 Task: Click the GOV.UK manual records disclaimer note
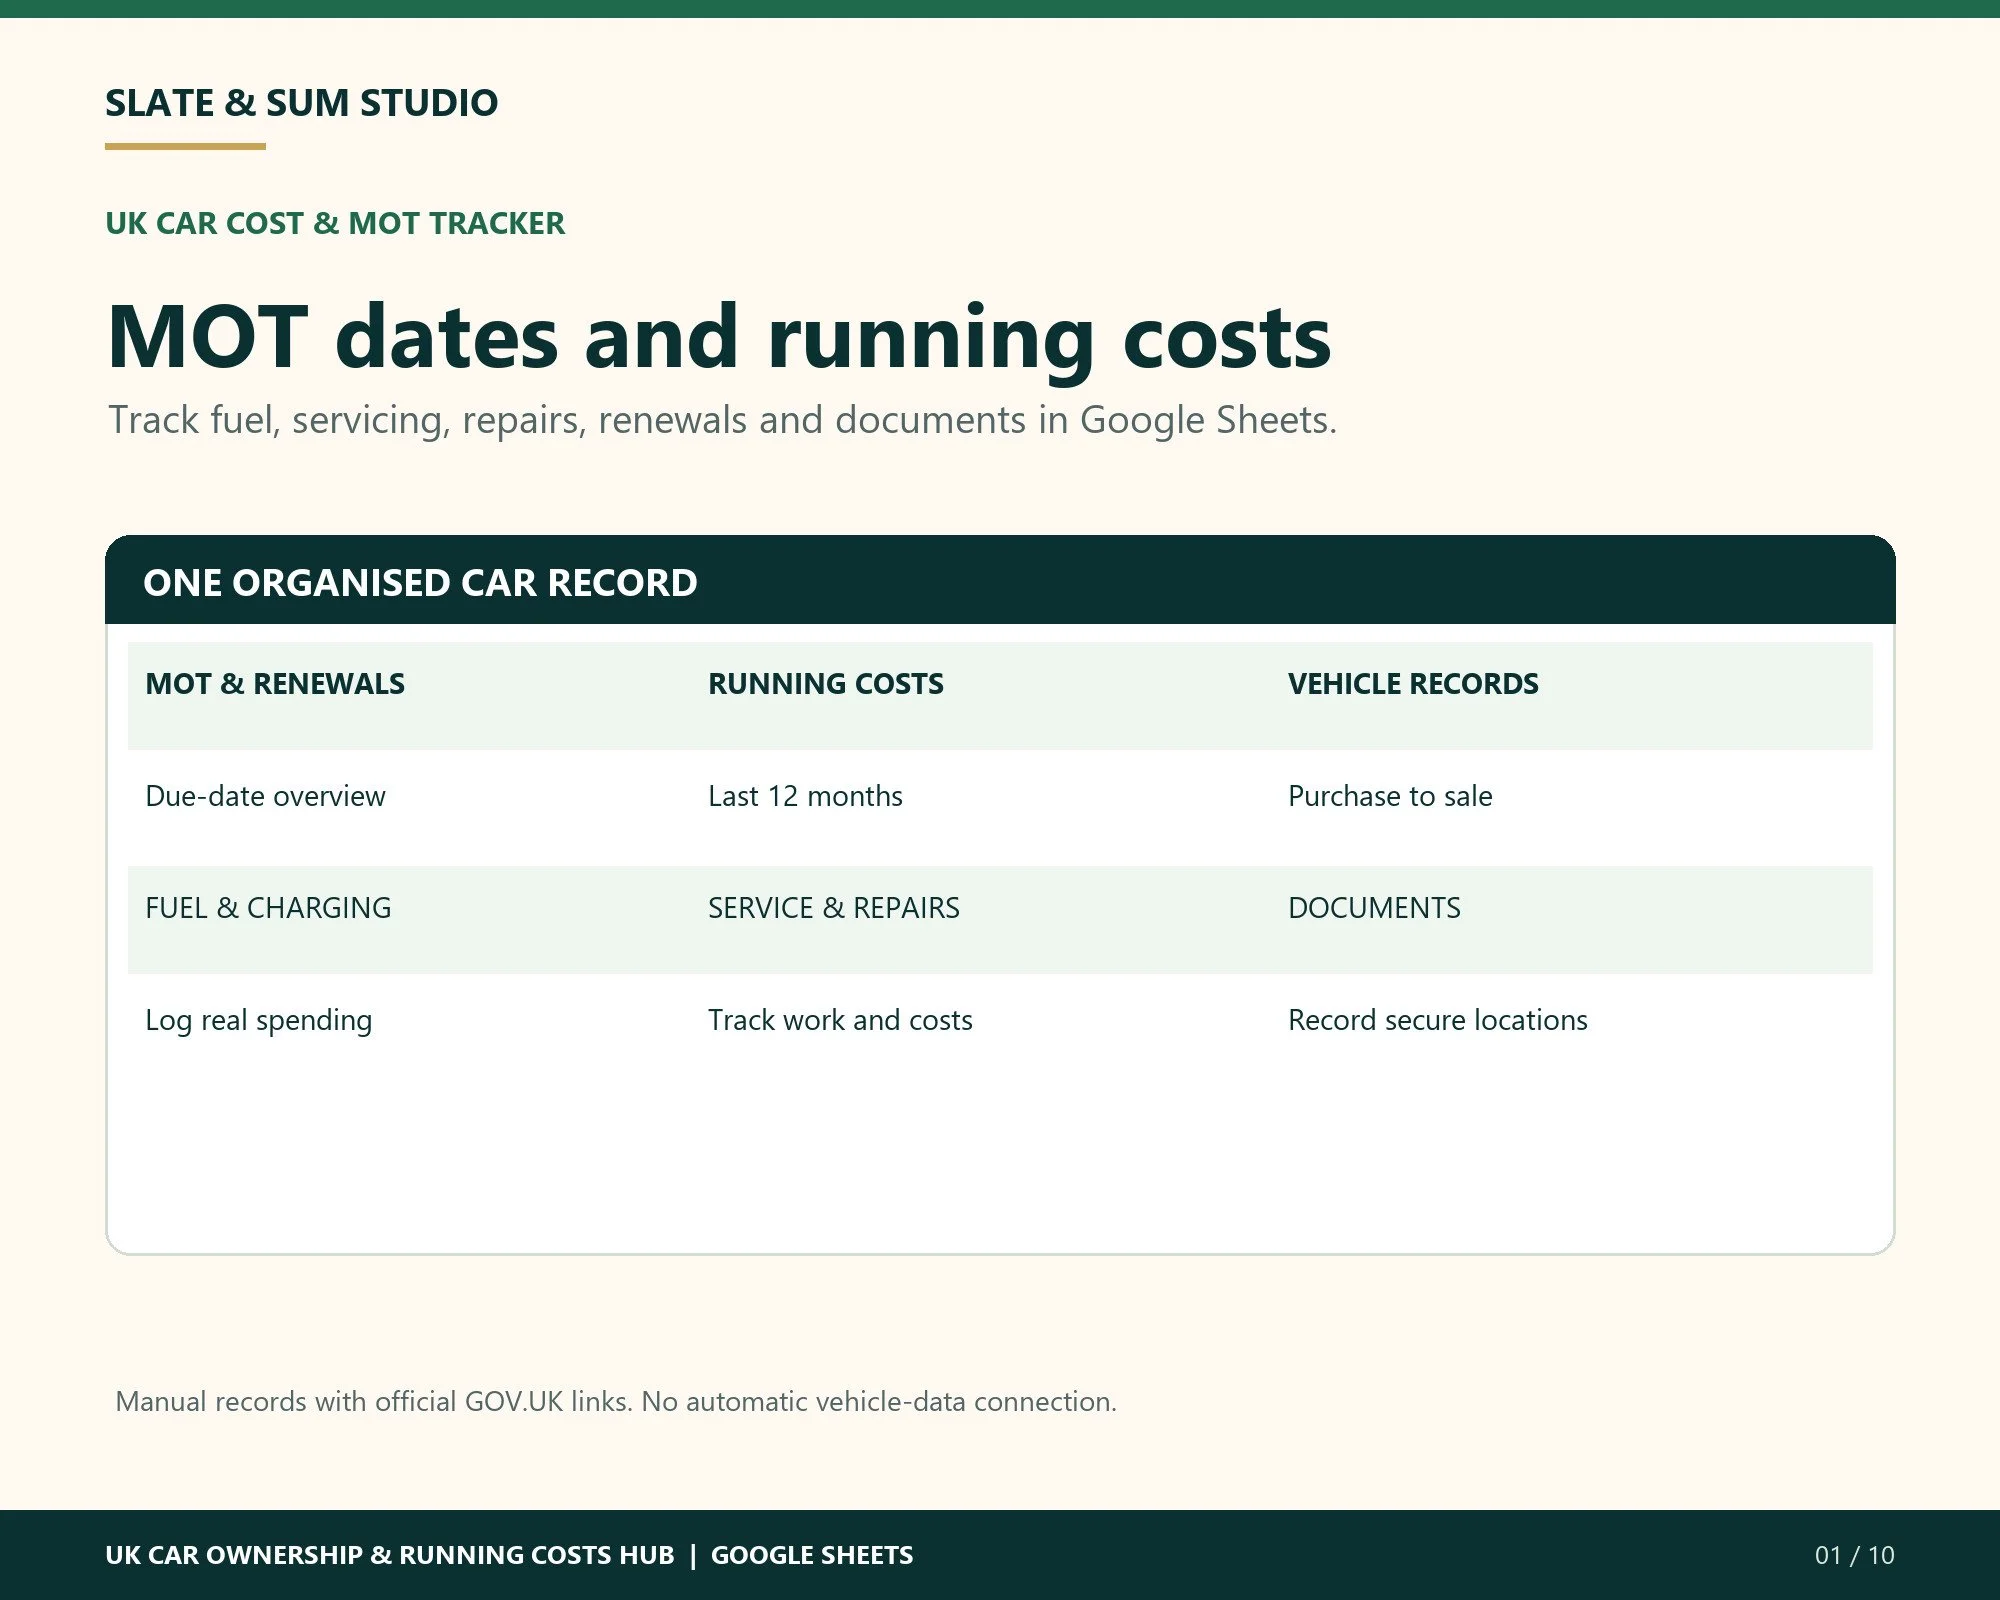[x=616, y=1401]
